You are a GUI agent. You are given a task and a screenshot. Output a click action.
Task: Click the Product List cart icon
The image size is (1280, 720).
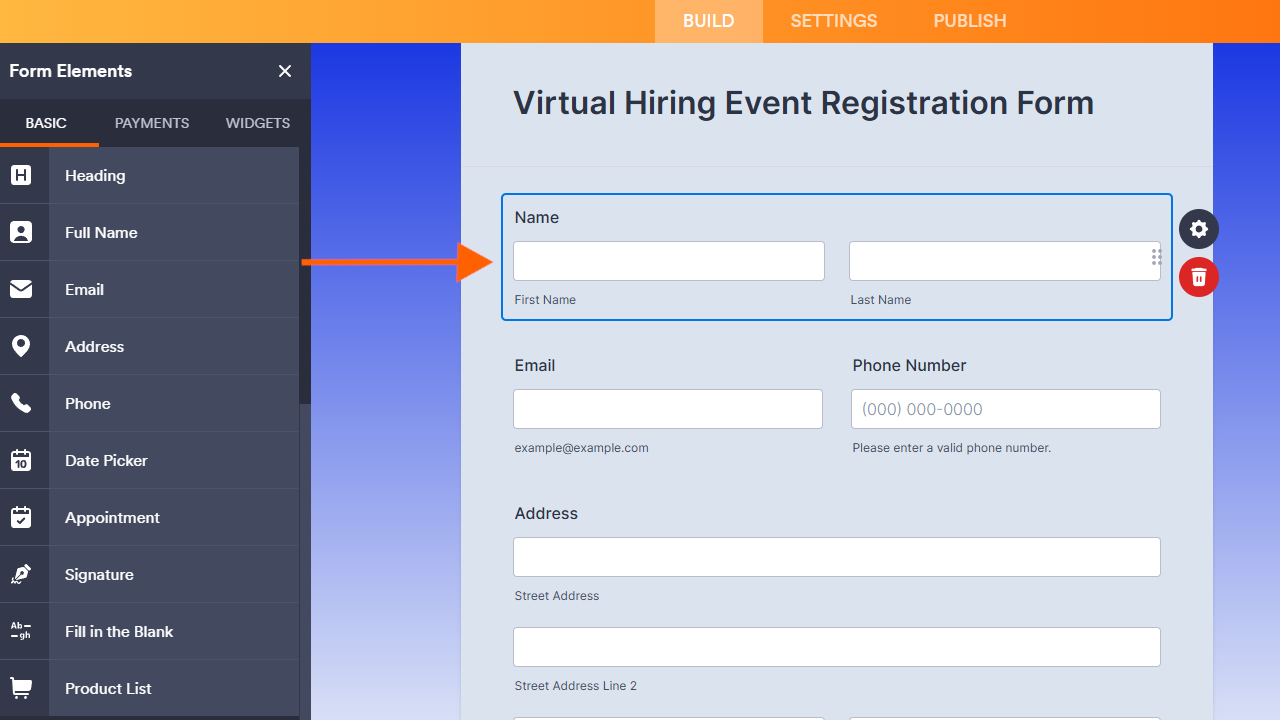[21, 689]
